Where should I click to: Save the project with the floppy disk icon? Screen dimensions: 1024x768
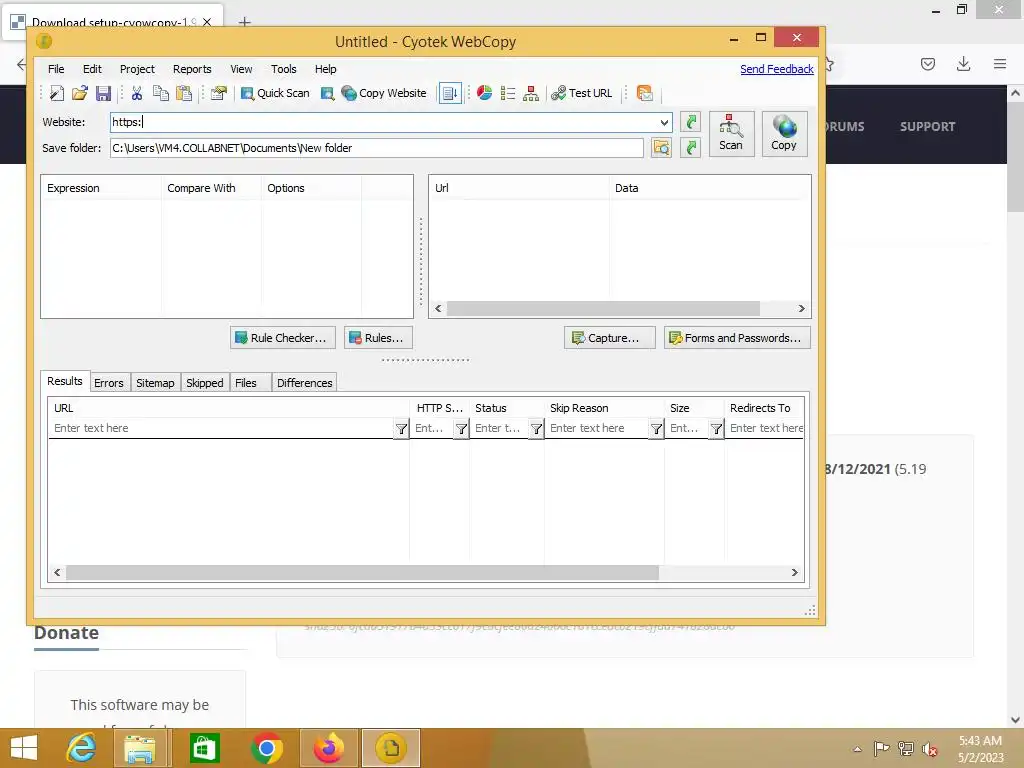(103, 93)
